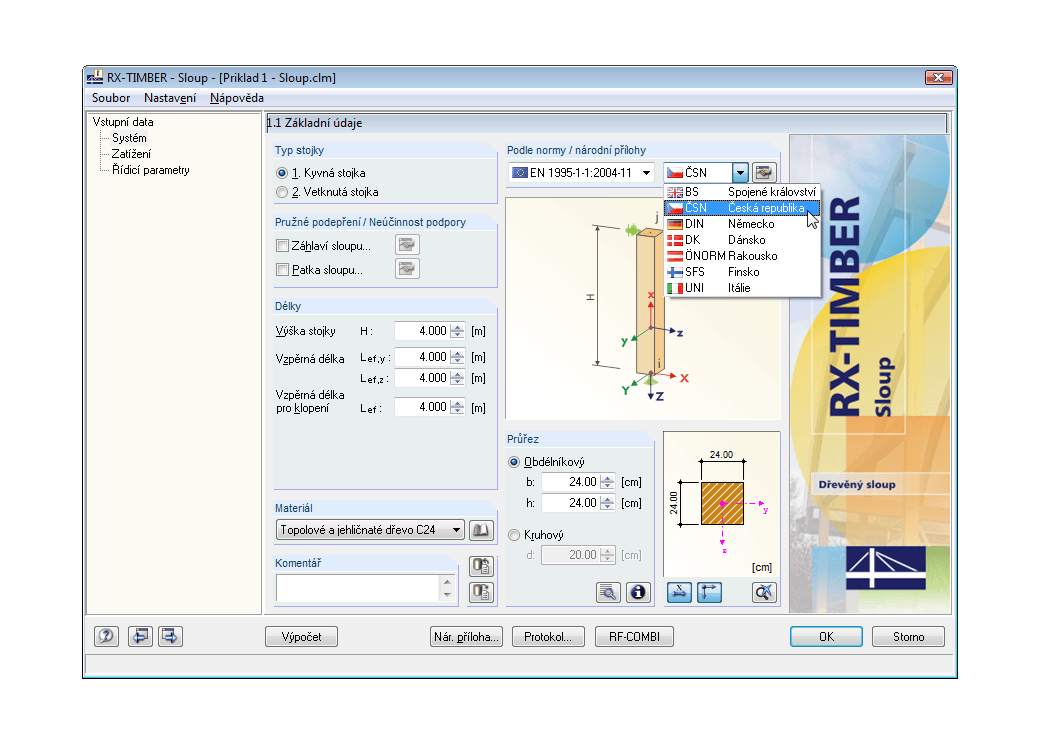
Task: Go to previous input window icon
Action: [x=140, y=637]
